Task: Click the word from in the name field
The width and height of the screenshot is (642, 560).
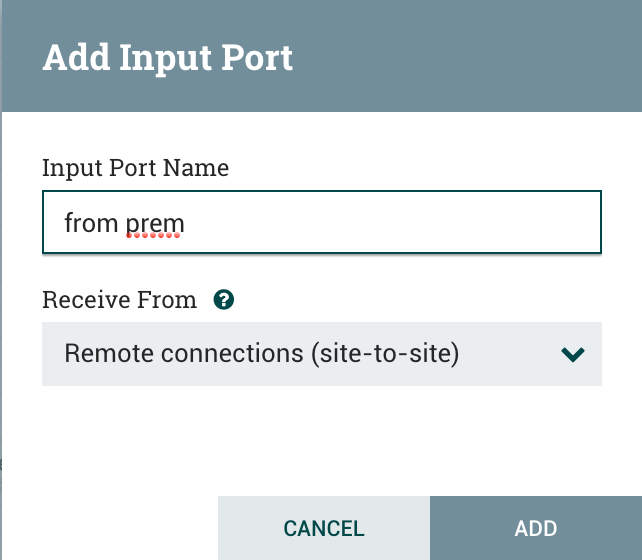Action: [91, 223]
